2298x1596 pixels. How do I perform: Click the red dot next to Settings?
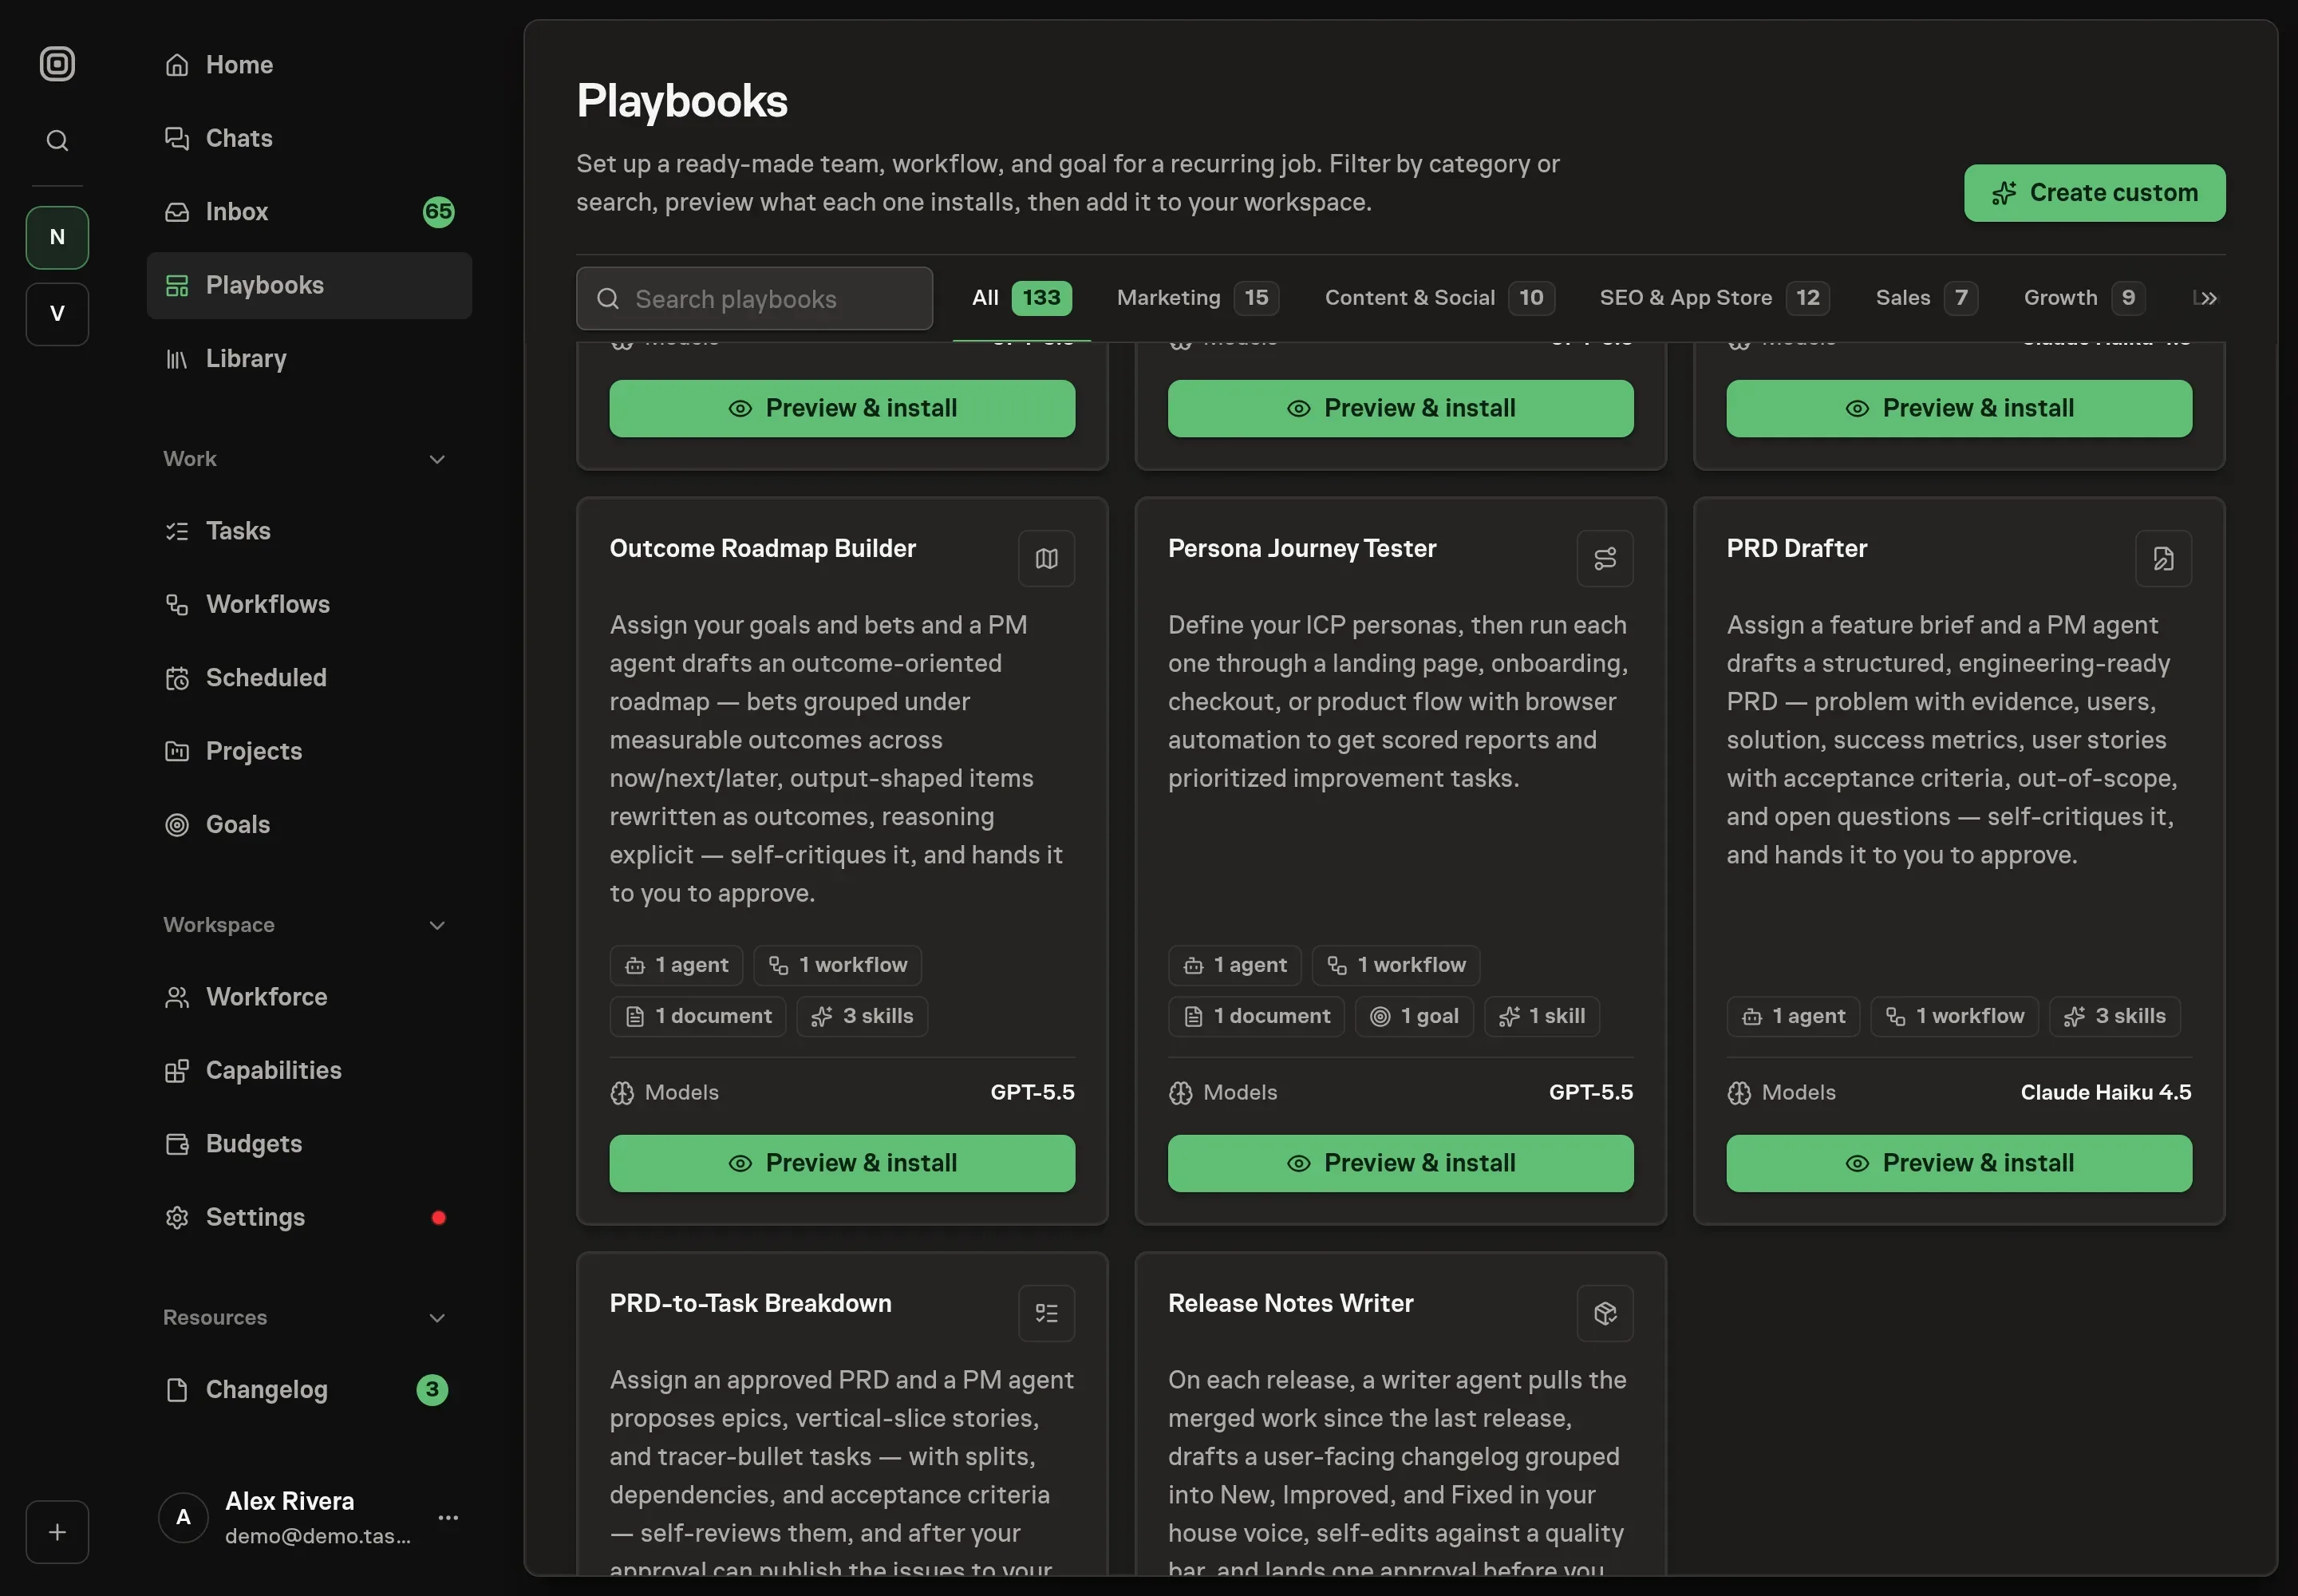(x=438, y=1217)
